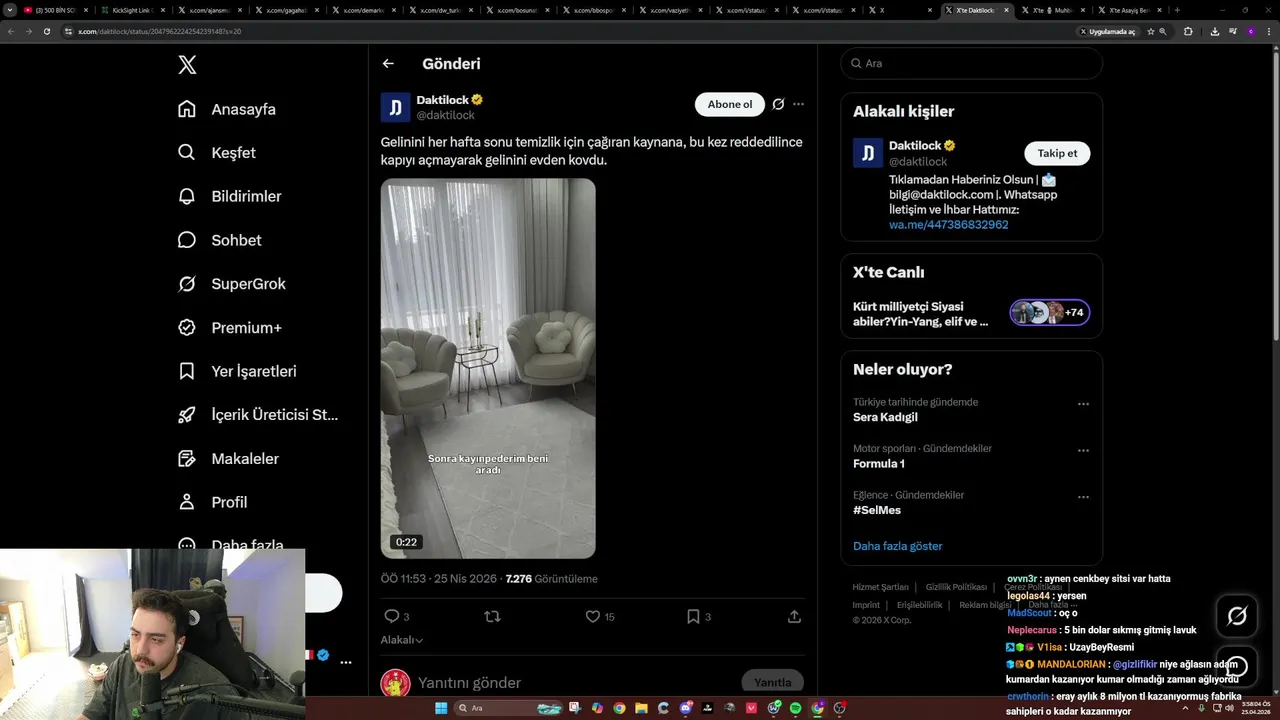Screen dimensions: 1280x720
Task: Play the living room video
Action: pyautogui.click(x=488, y=368)
